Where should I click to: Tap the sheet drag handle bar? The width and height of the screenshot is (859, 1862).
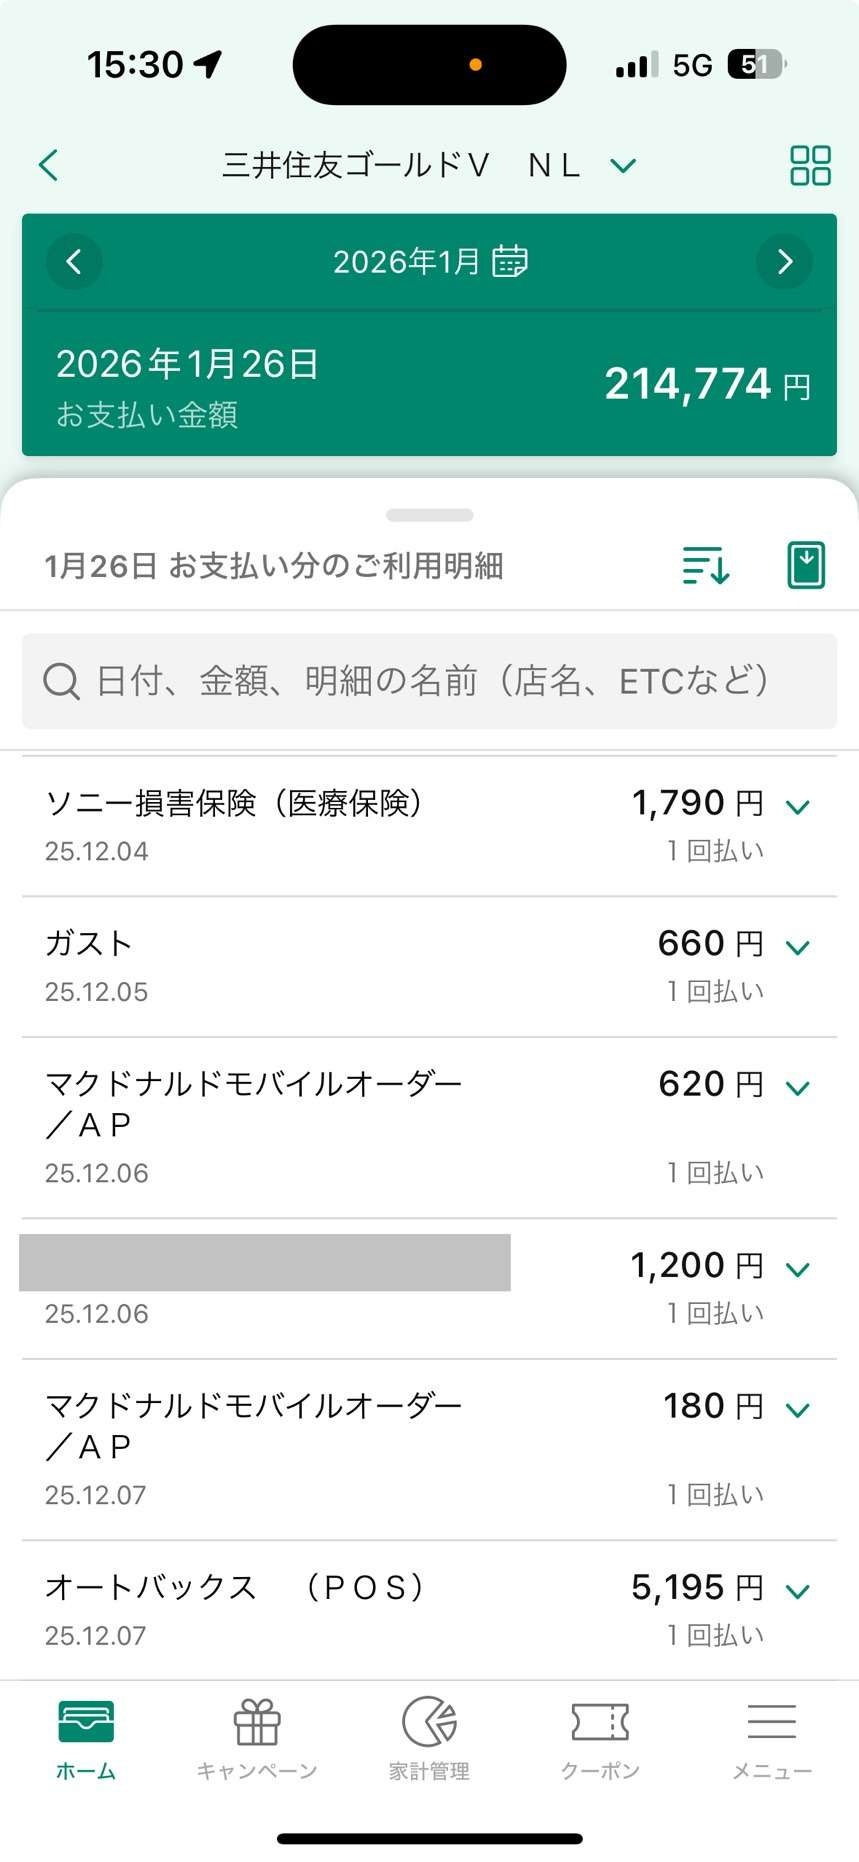tap(429, 515)
